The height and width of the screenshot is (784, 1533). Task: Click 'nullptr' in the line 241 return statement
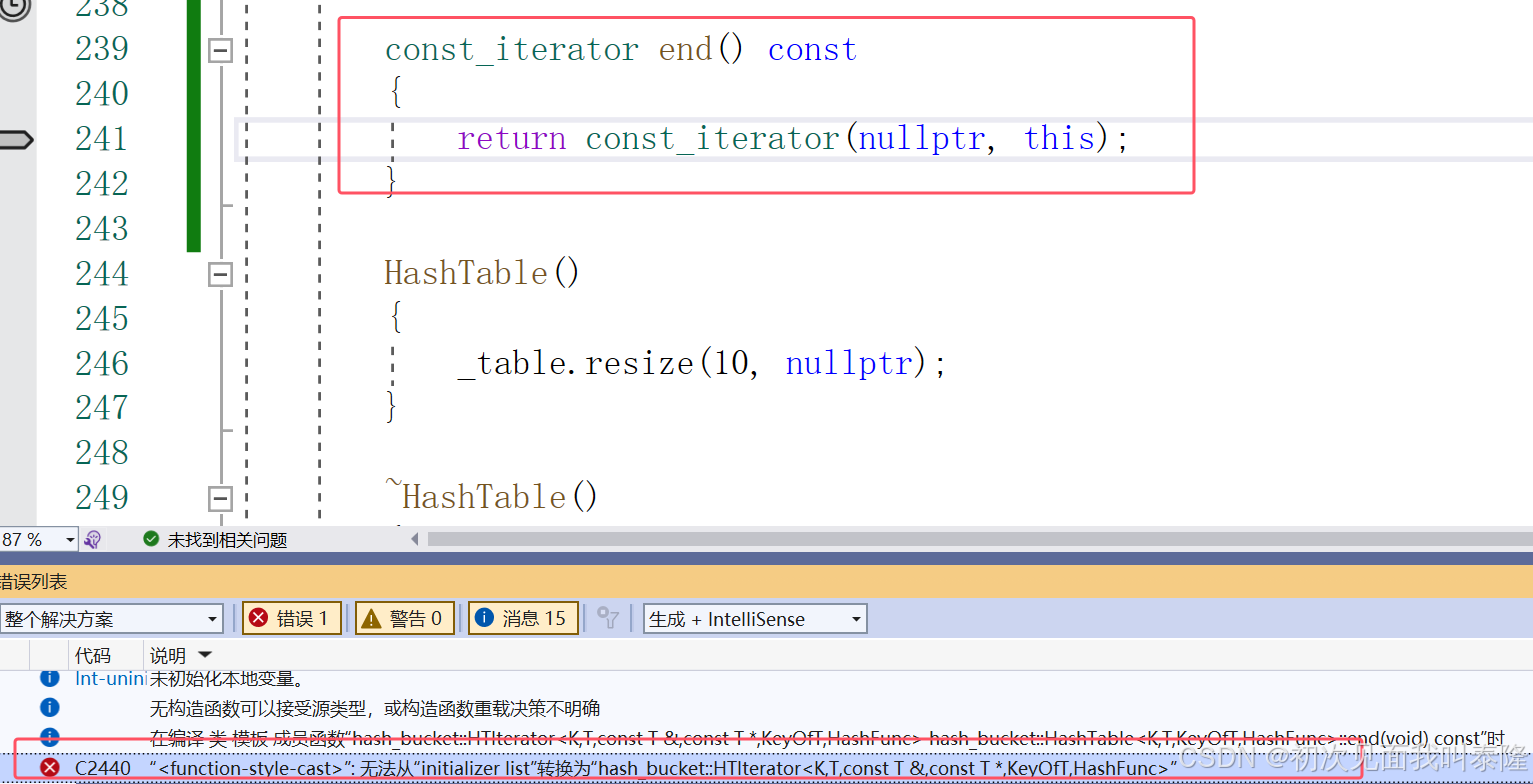point(921,139)
